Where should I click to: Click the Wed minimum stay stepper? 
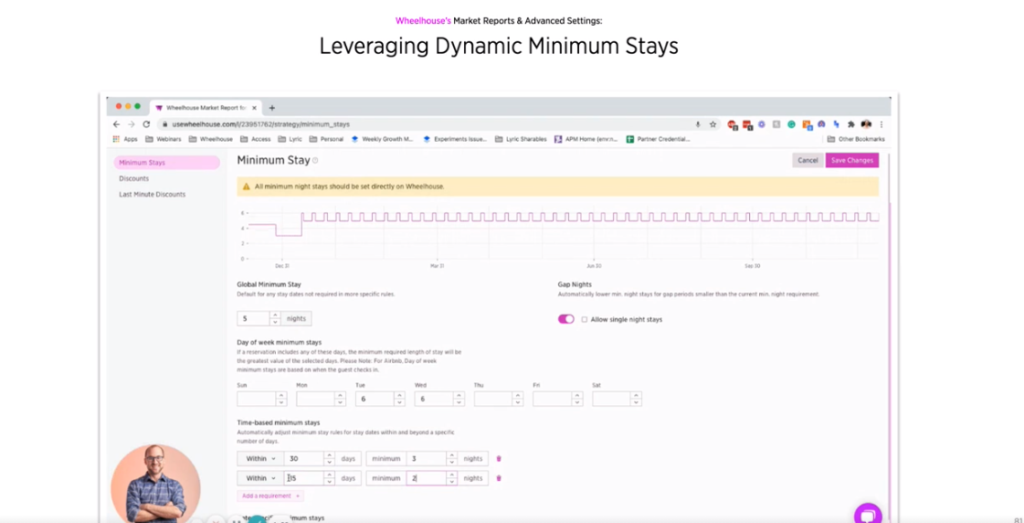point(458,399)
